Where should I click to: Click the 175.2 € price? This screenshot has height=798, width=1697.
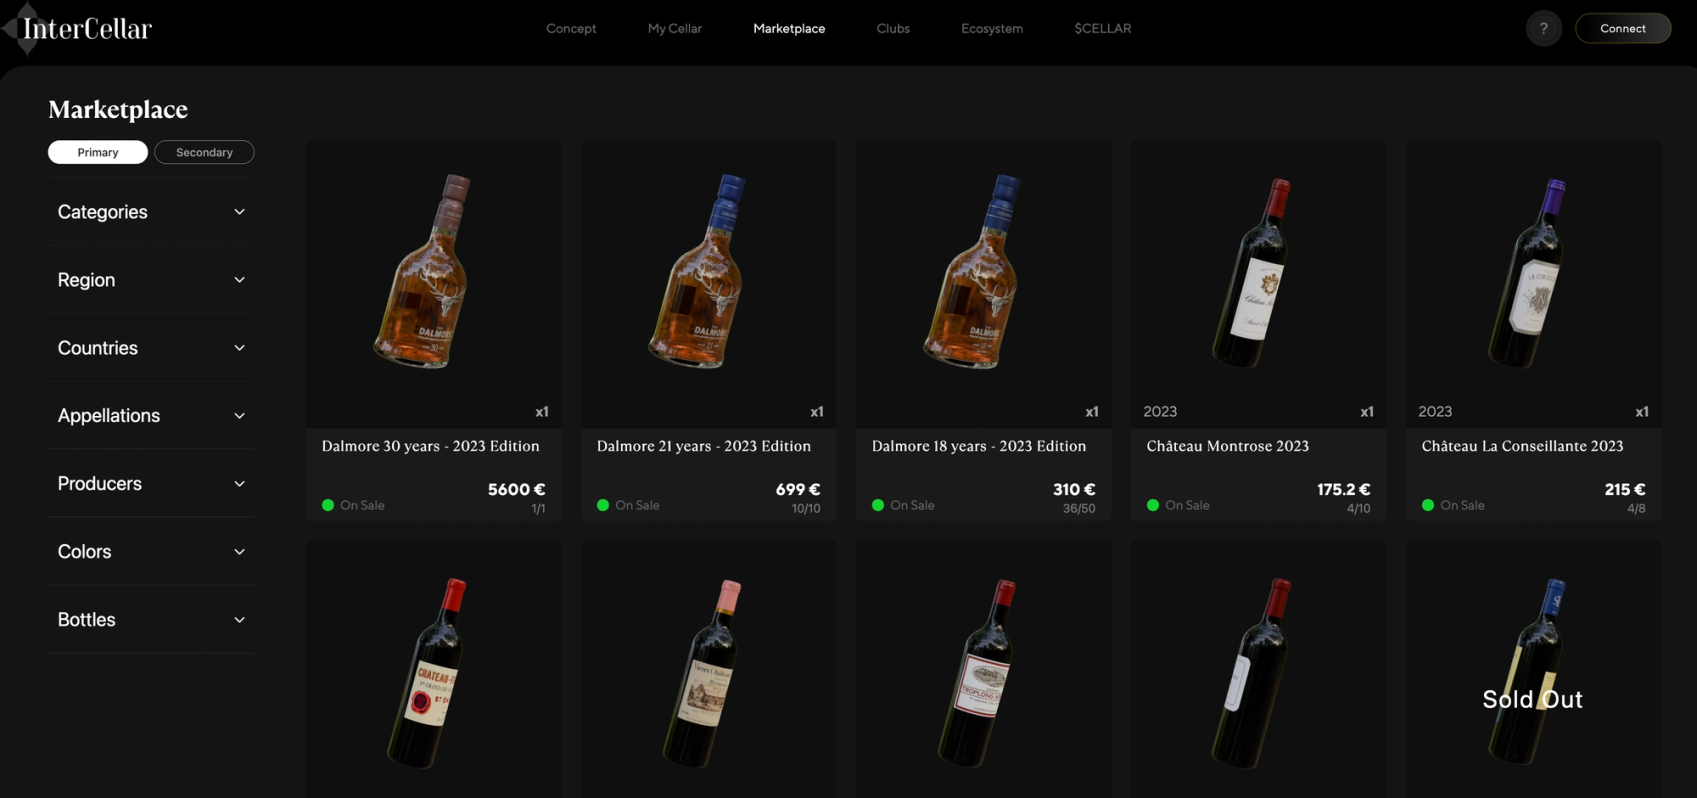click(x=1343, y=489)
